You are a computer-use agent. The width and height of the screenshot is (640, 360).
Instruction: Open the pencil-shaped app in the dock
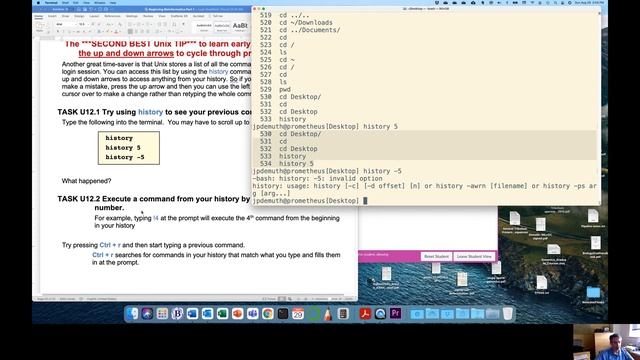click(328, 313)
